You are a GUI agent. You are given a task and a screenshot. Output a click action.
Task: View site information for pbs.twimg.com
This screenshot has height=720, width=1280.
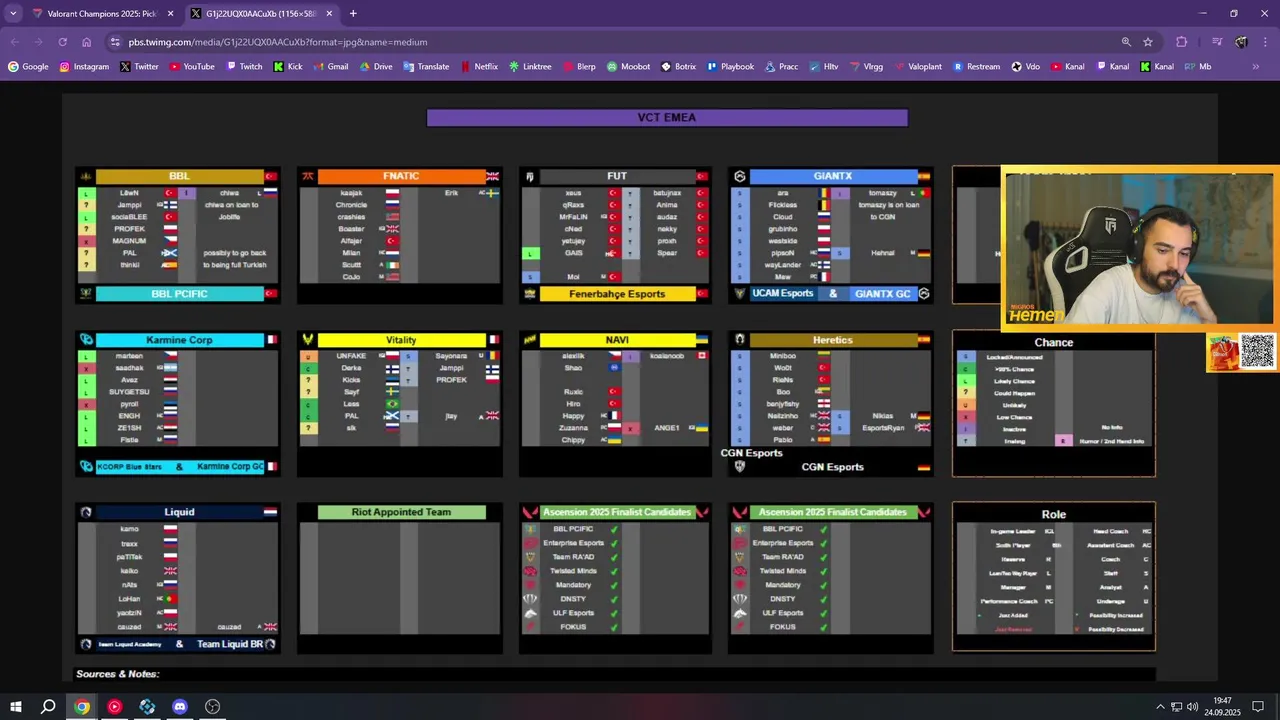tap(116, 42)
